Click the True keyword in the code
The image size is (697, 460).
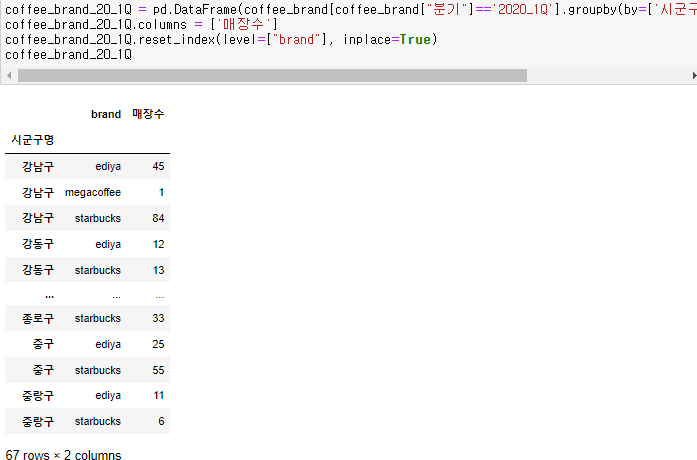(x=415, y=40)
